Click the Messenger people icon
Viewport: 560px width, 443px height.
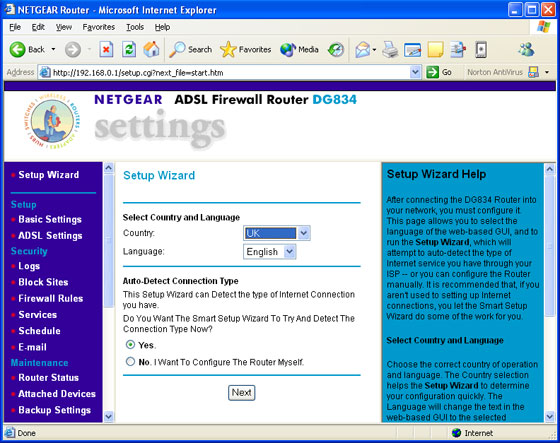[526, 49]
